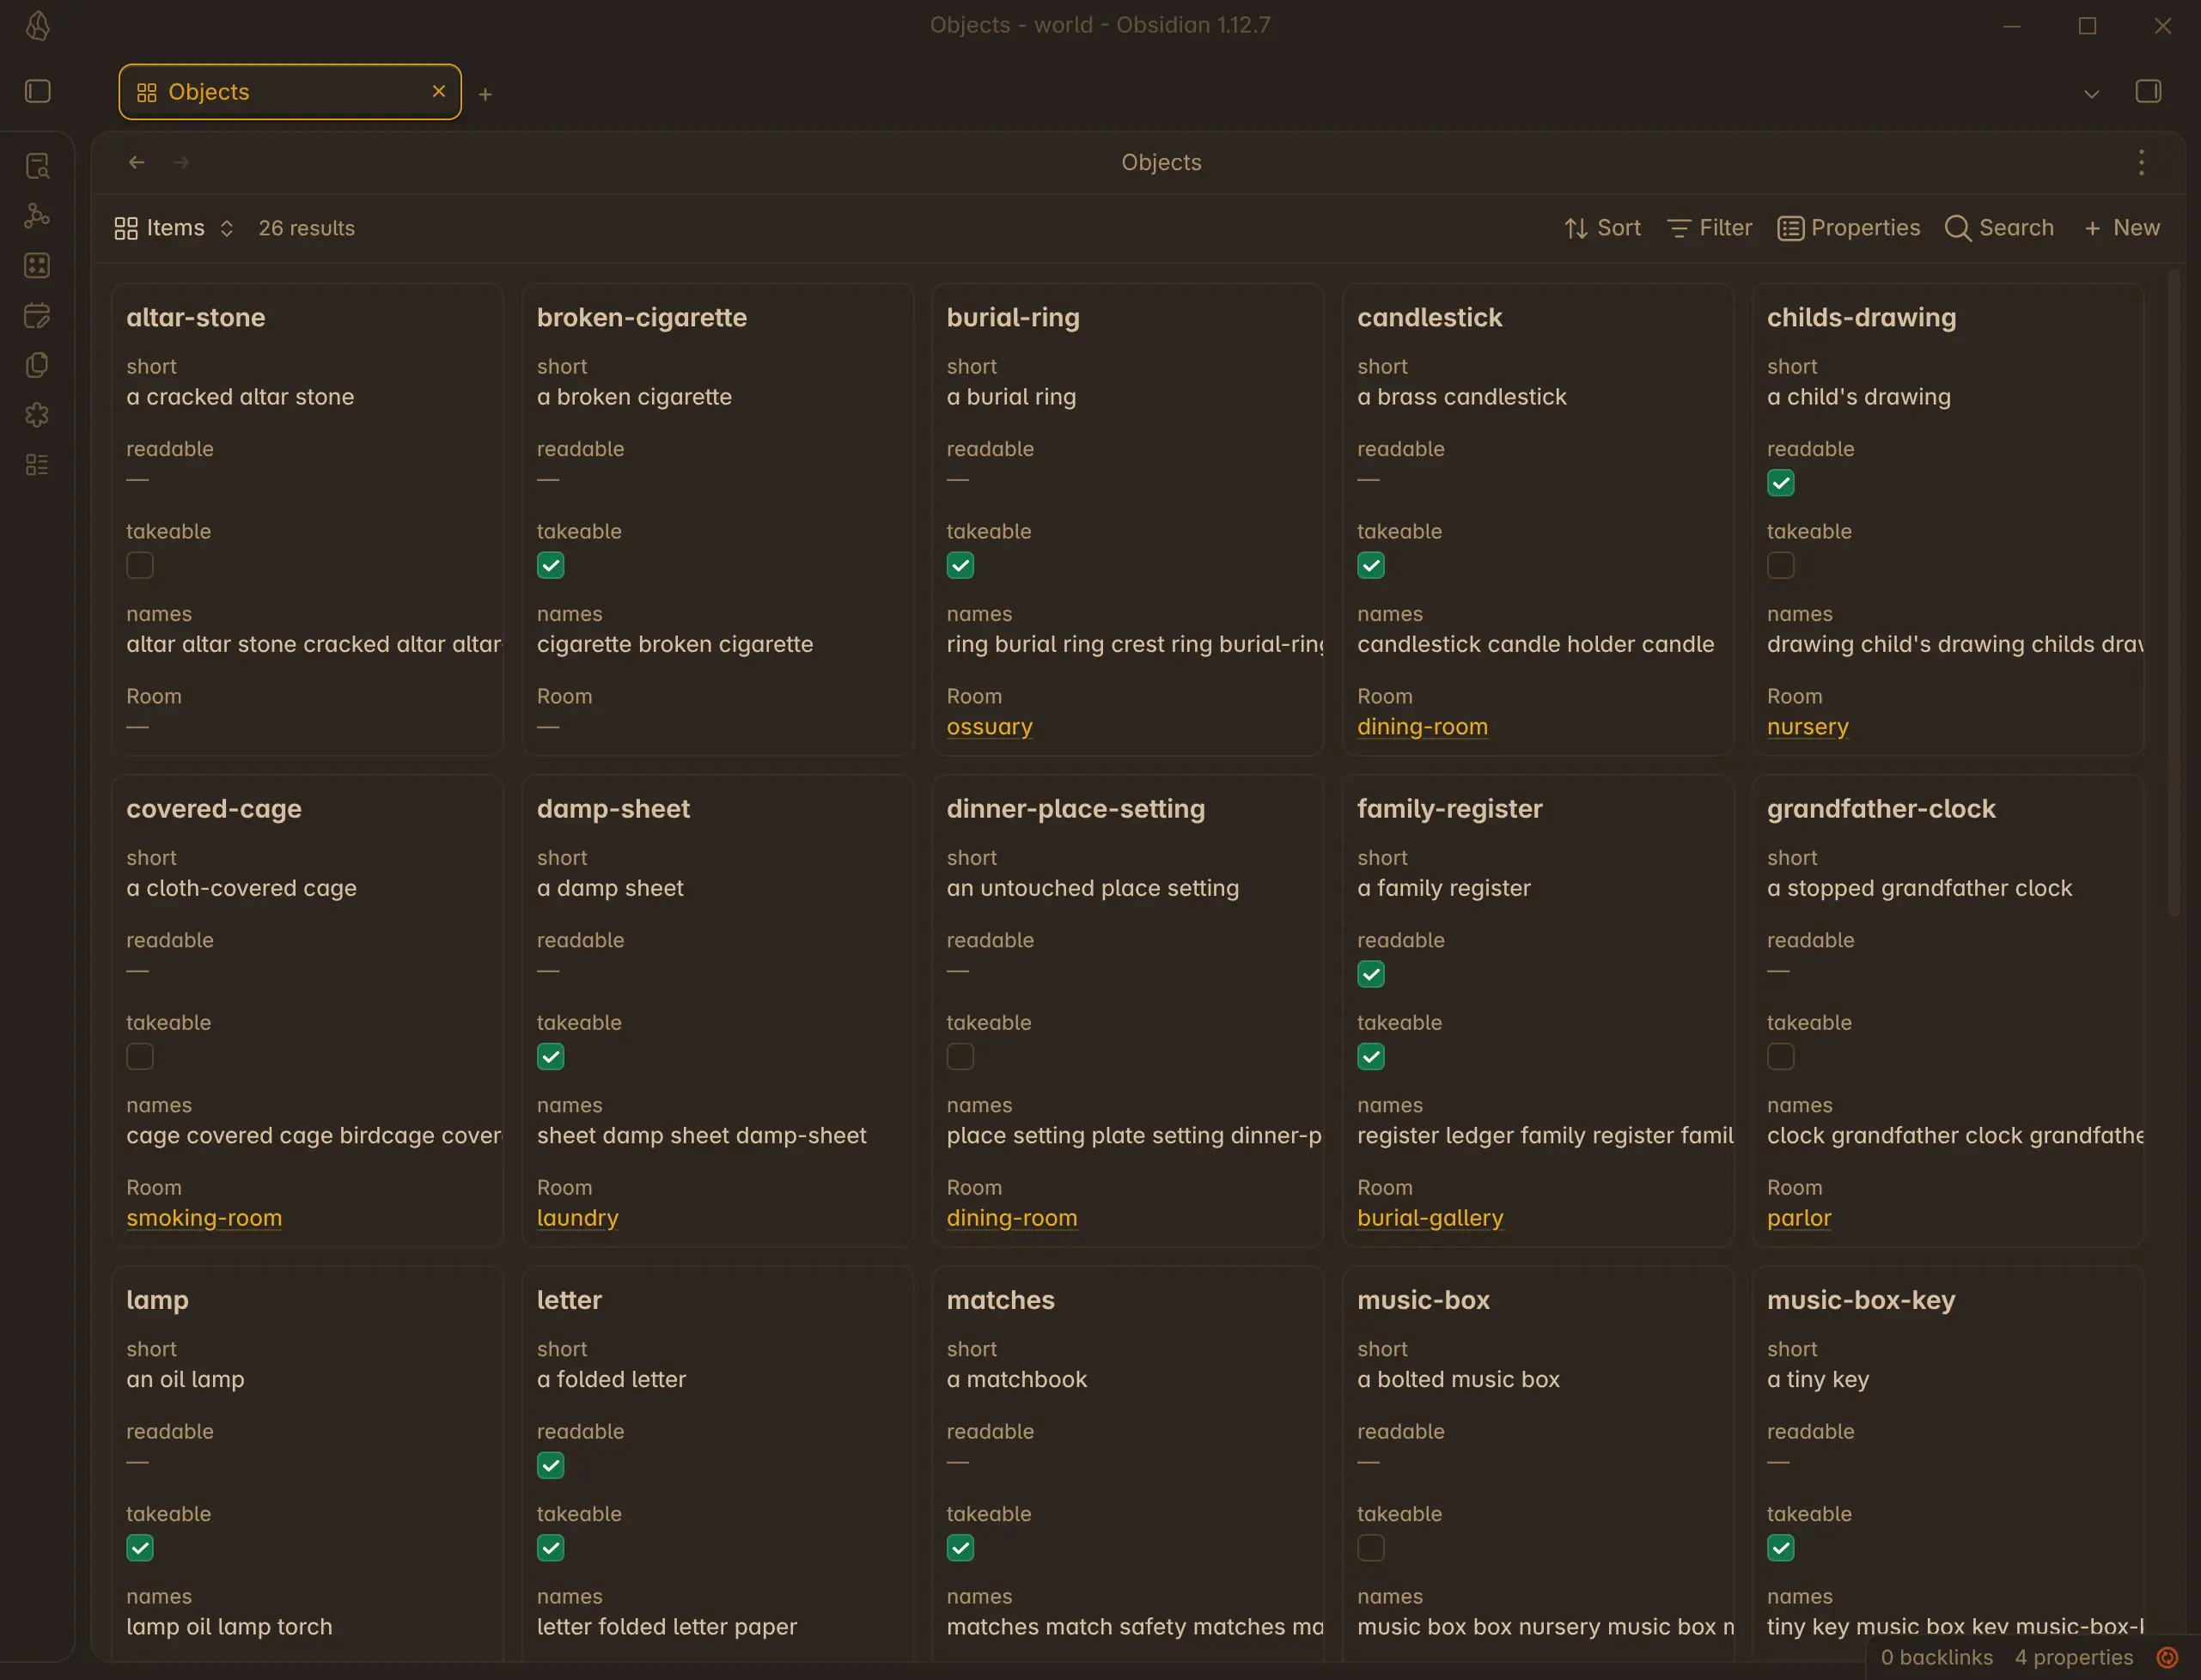The width and height of the screenshot is (2201, 1680).
Task: Toggle the right sidebar panel icon
Action: (x=2148, y=92)
